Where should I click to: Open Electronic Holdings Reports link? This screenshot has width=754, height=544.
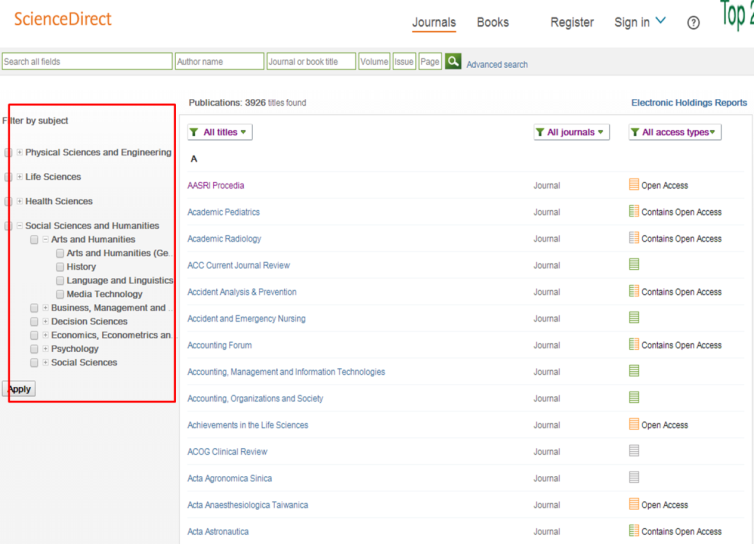[x=689, y=102]
